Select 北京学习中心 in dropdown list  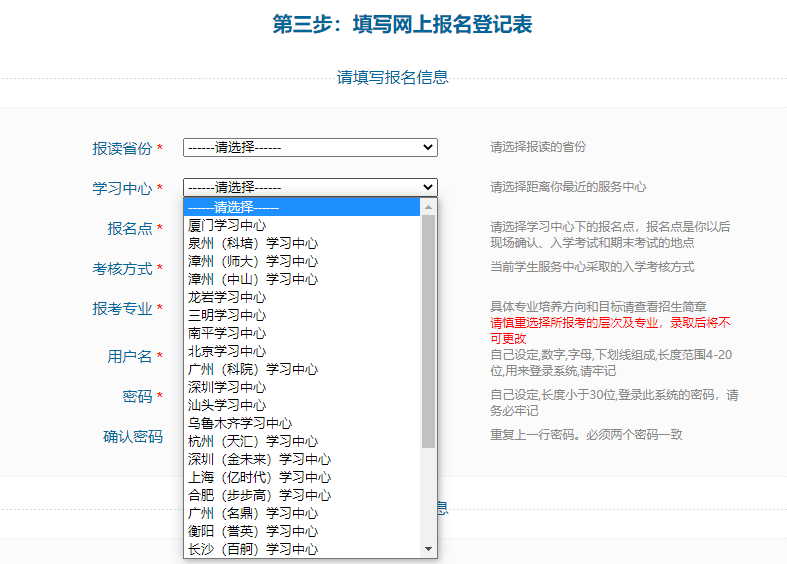(x=302, y=351)
